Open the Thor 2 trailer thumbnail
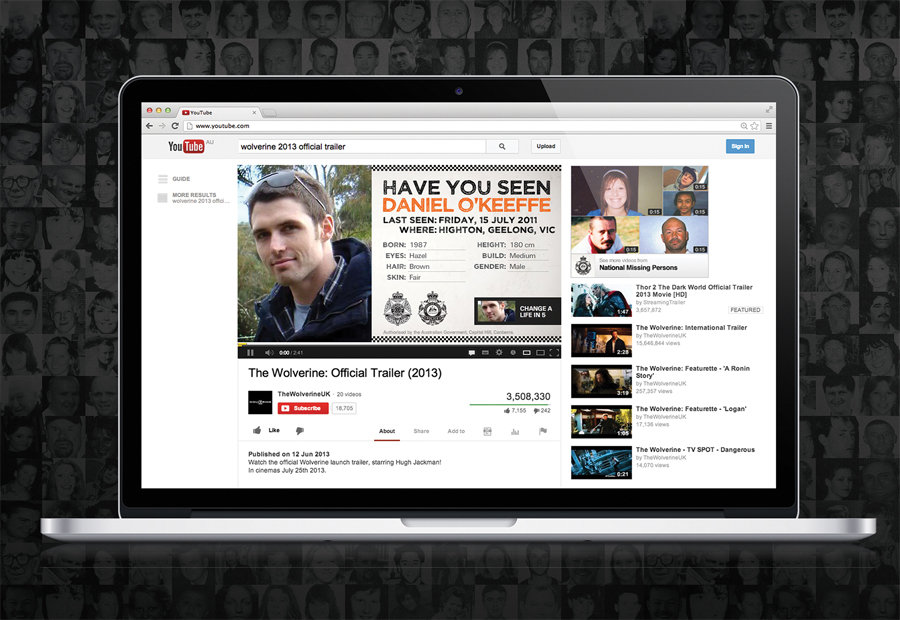Image resolution: width=900 pixels, height=620 pixels. (601, 300)
